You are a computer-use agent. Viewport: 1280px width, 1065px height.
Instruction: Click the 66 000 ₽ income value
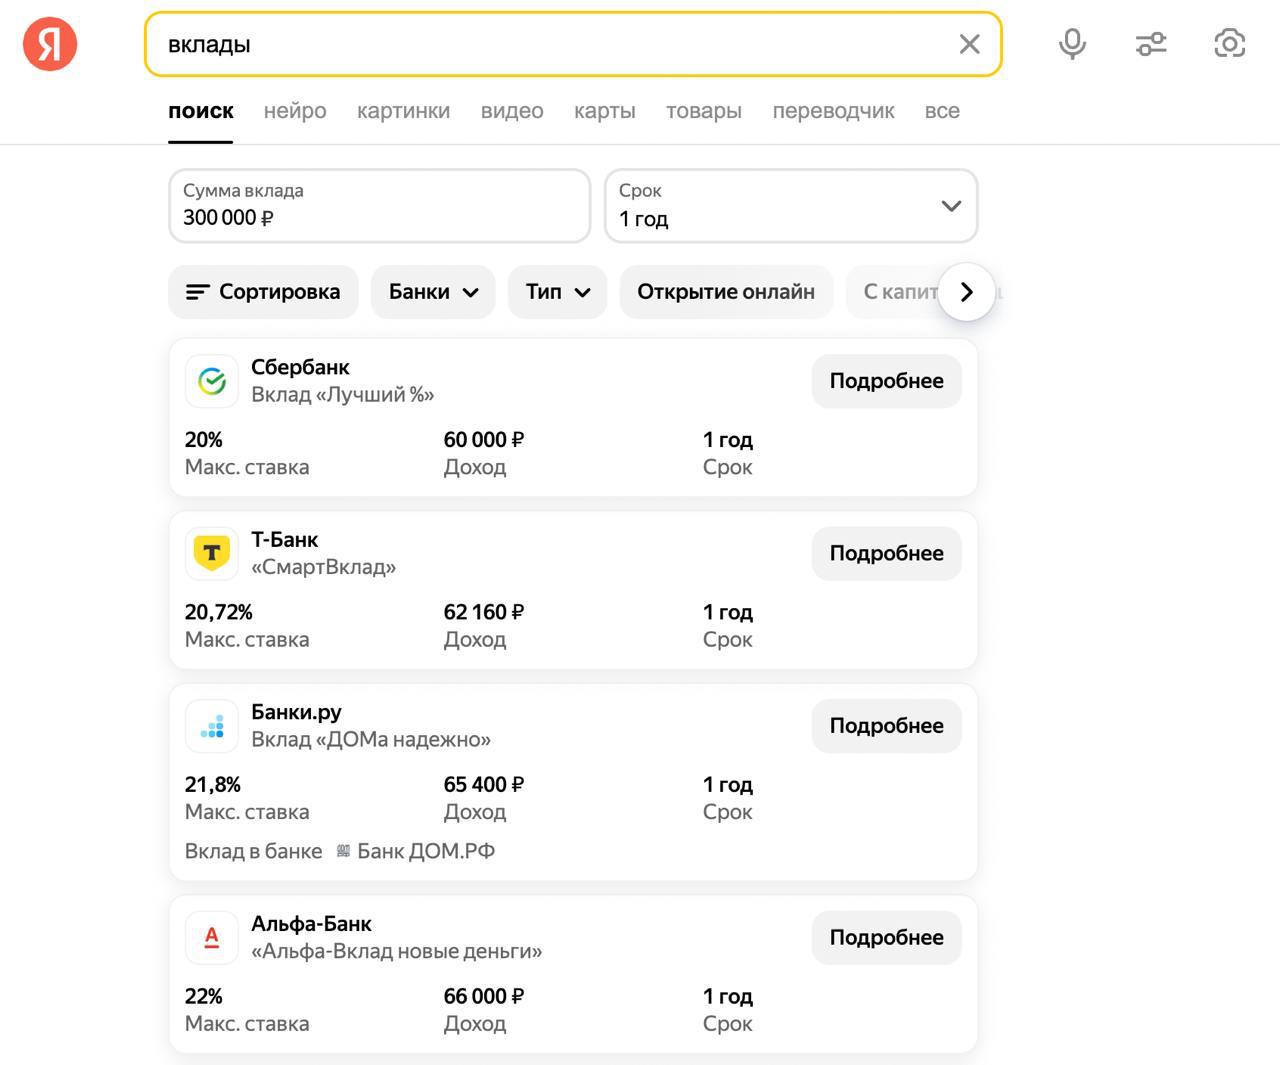tap(484, 997)
